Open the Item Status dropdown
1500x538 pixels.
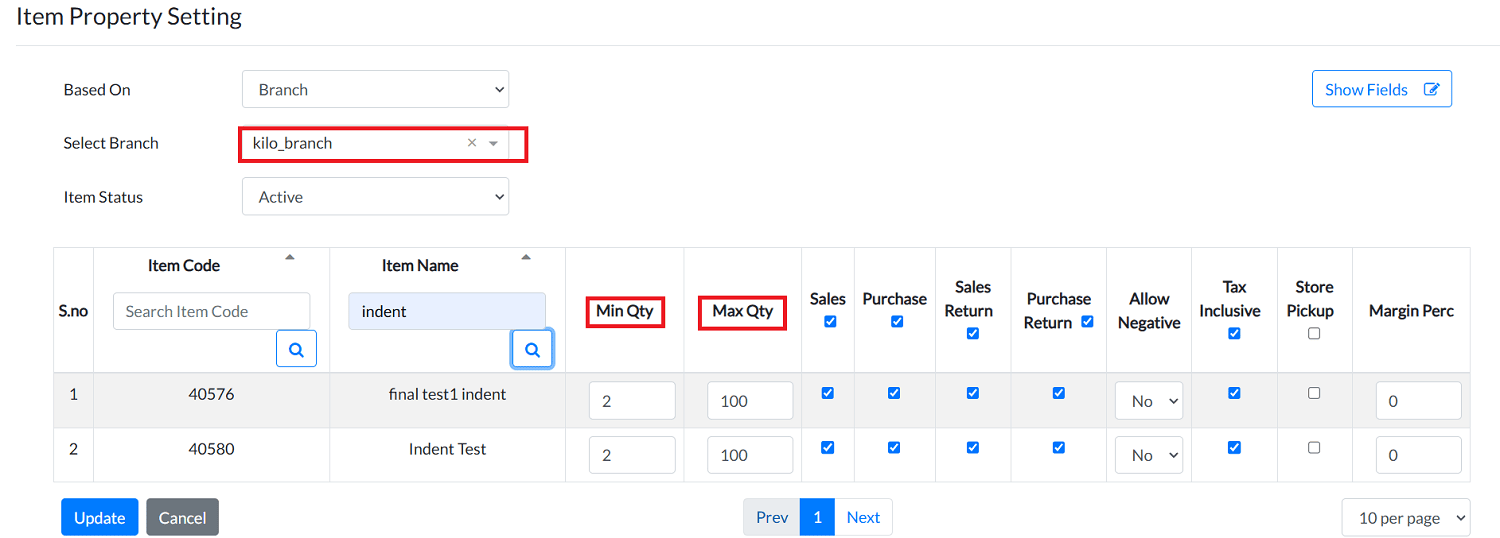[x=375, y=197]
